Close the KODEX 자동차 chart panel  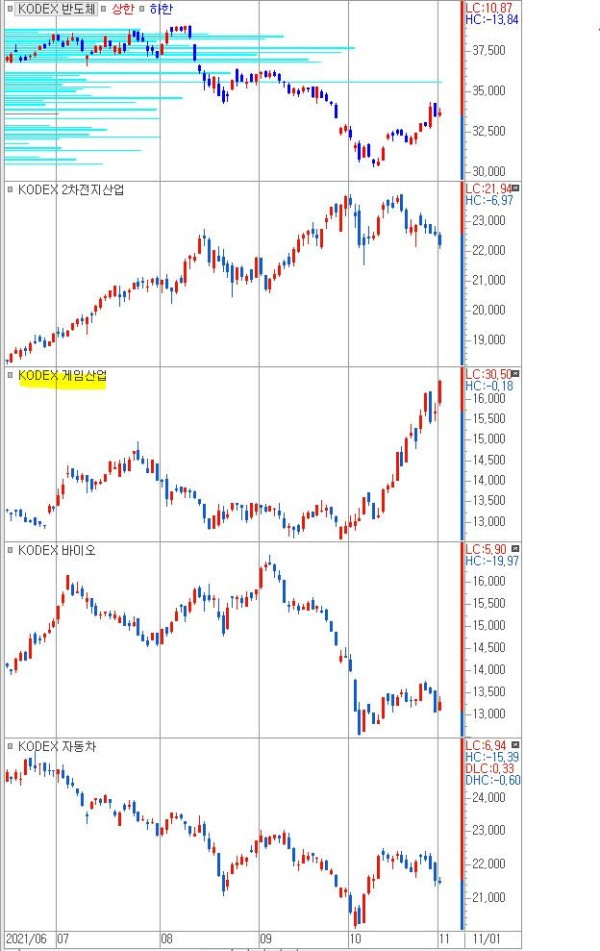tap(516, 744)
